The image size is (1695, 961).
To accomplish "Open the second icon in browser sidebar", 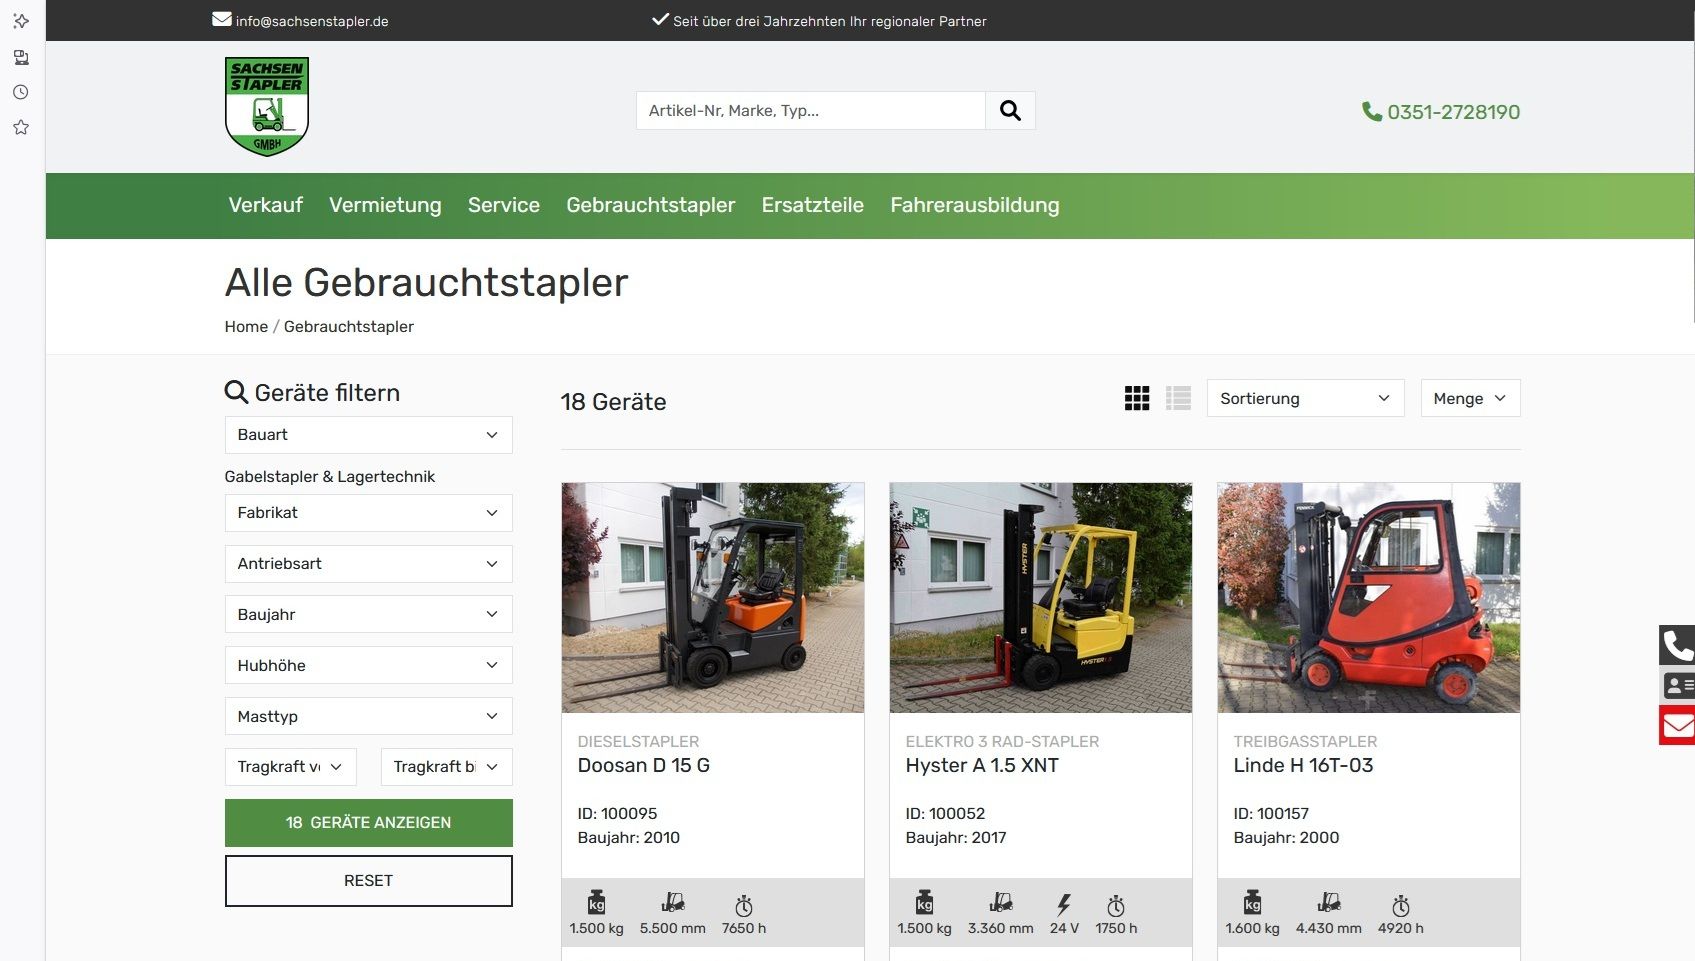I will pos(21,57).
